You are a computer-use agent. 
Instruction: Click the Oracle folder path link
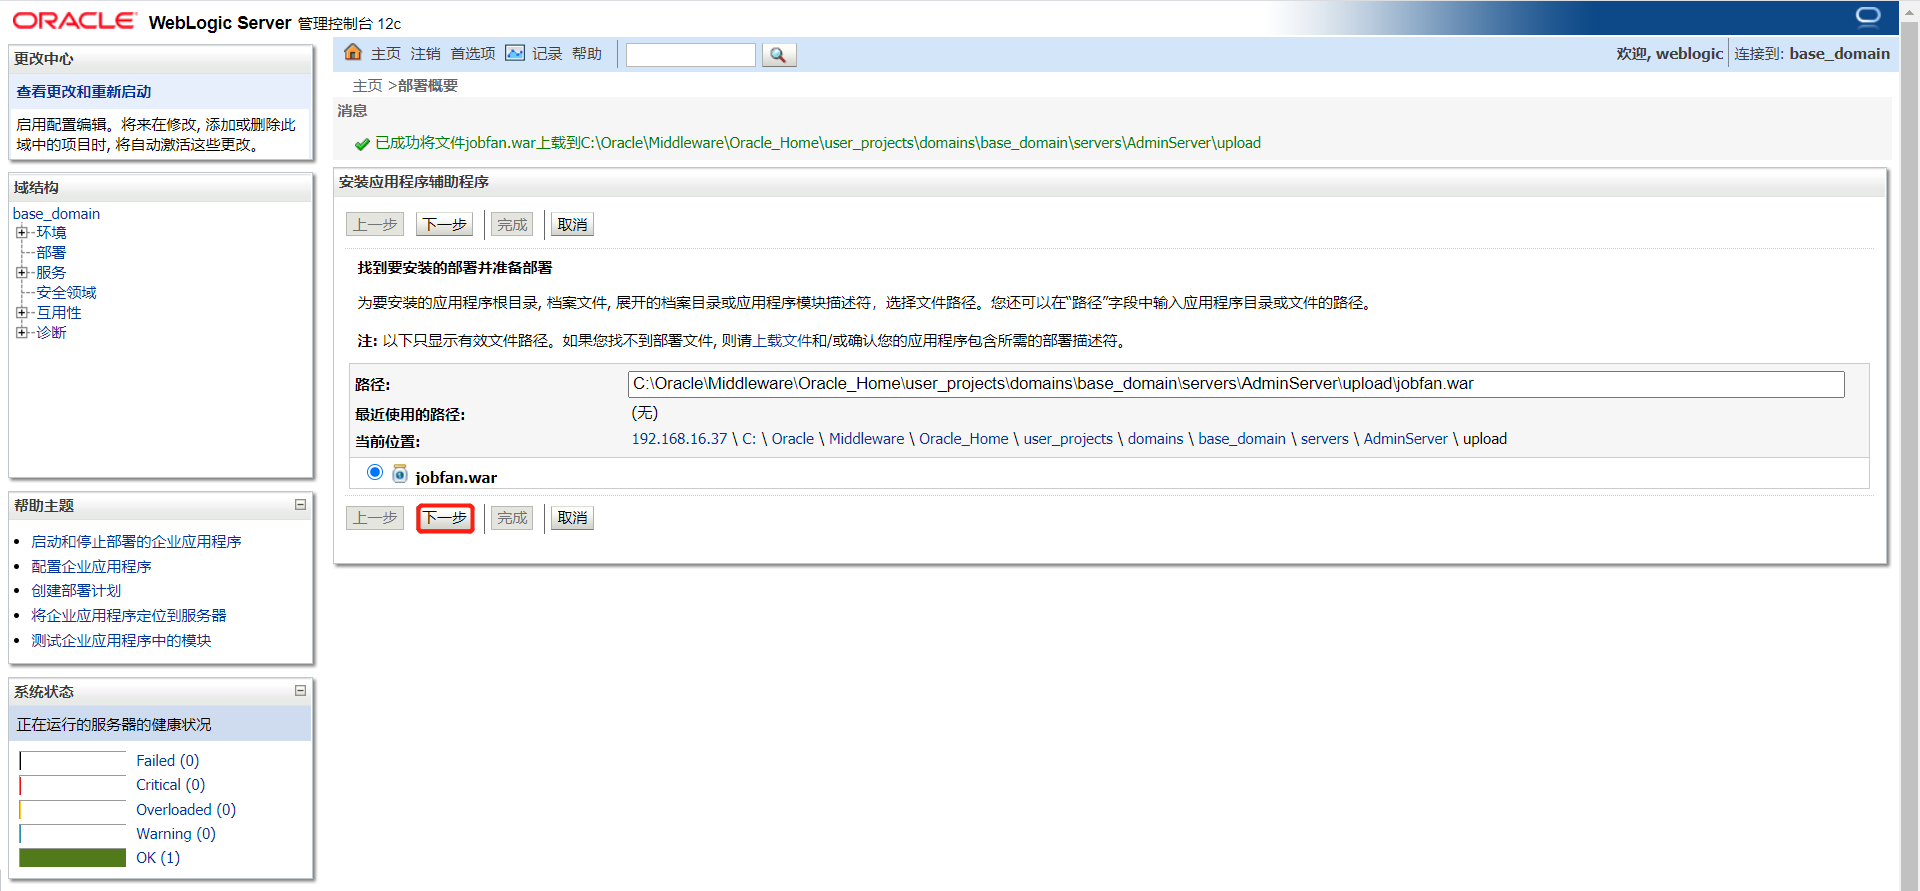793,439
